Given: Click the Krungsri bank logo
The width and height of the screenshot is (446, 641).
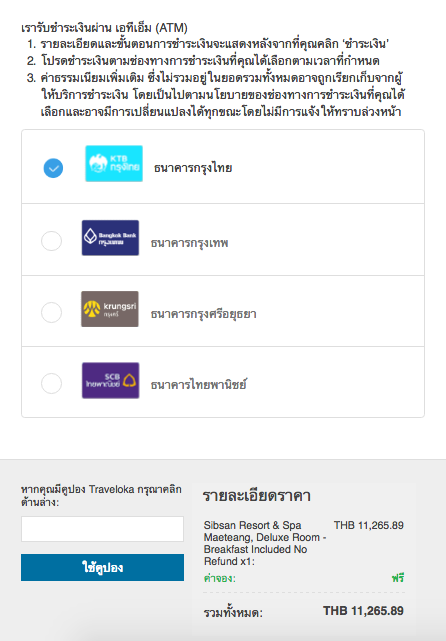Looking at the screenshot, I should pyautogui.click(x=110, y=309).
